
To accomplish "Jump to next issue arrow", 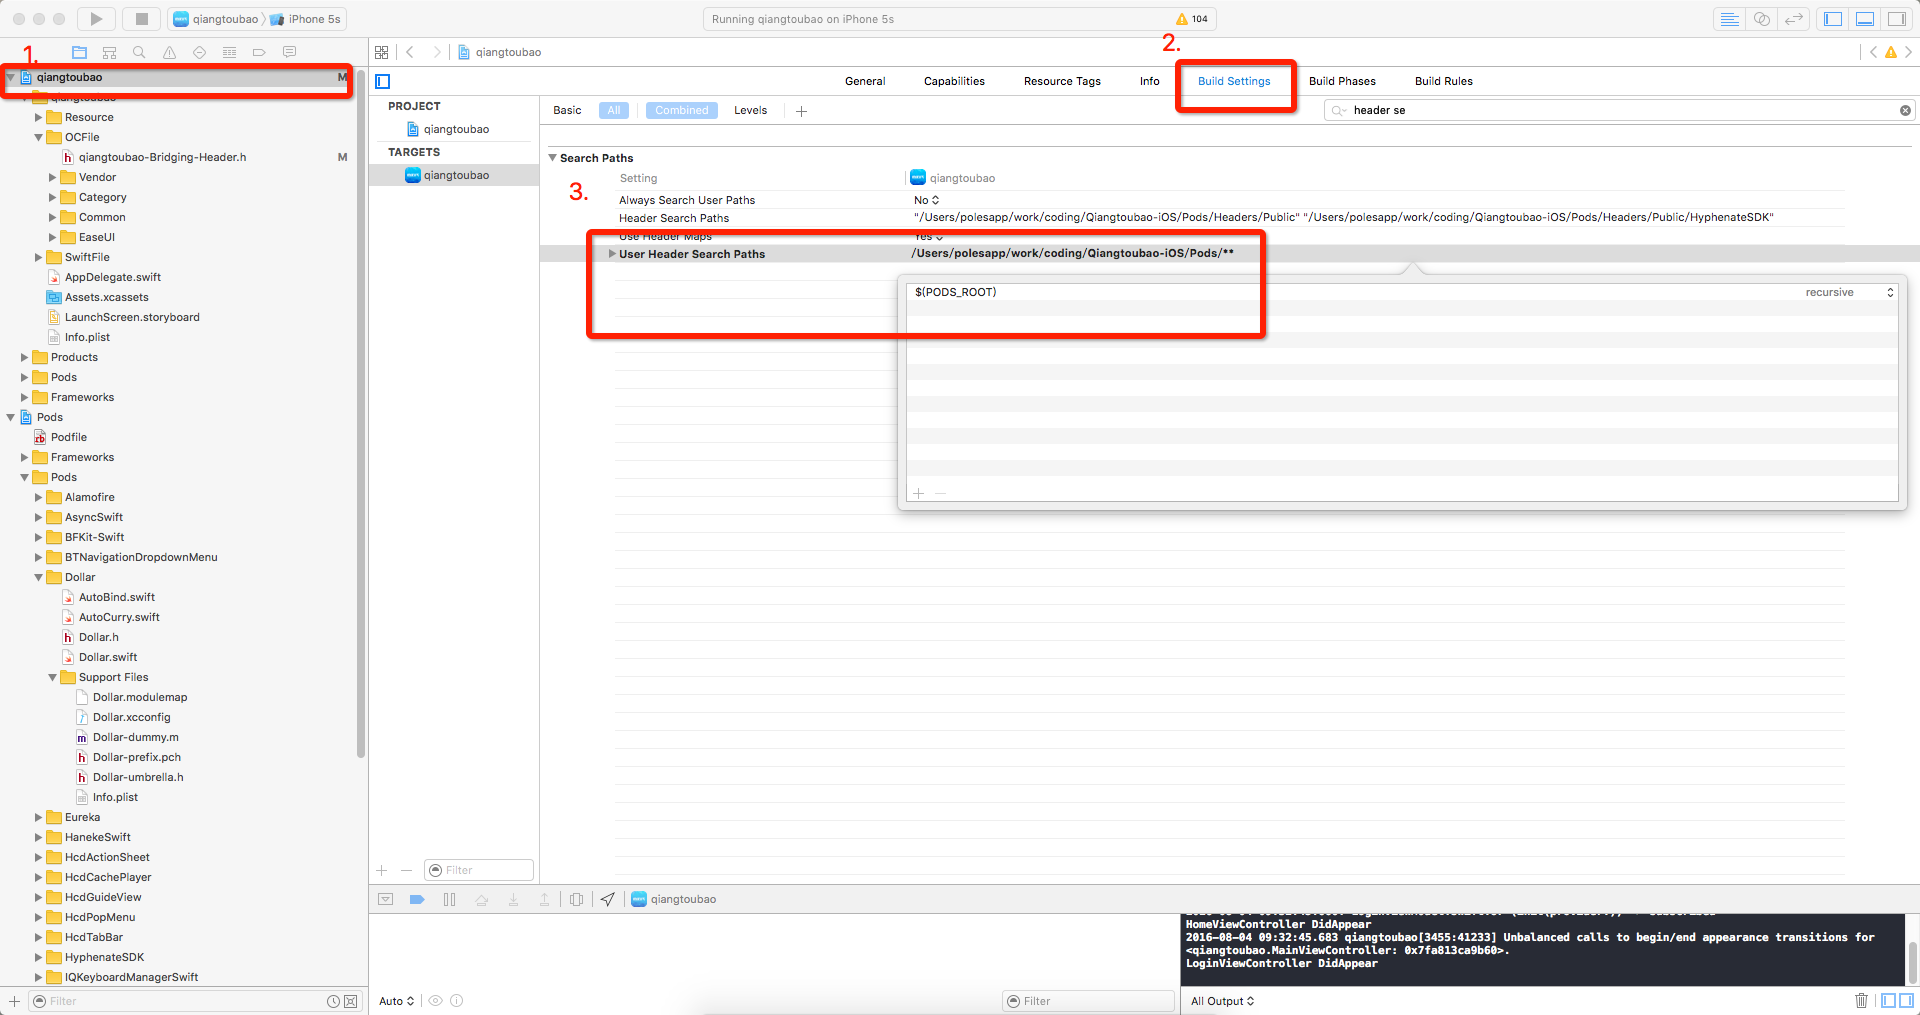I will (1908, 52).
